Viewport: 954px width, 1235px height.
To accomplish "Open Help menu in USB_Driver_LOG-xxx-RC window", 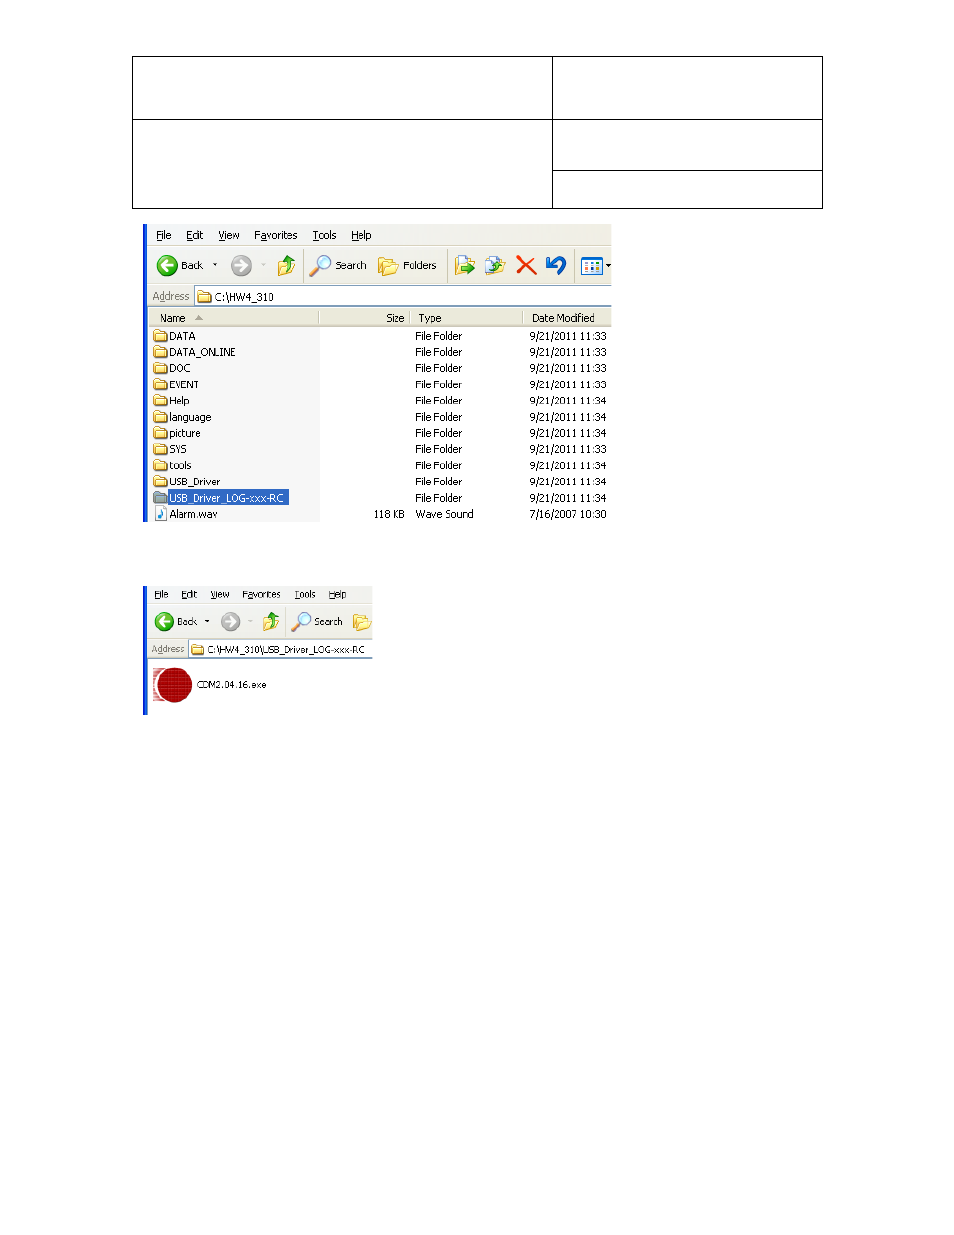I will tap(337, 594).
